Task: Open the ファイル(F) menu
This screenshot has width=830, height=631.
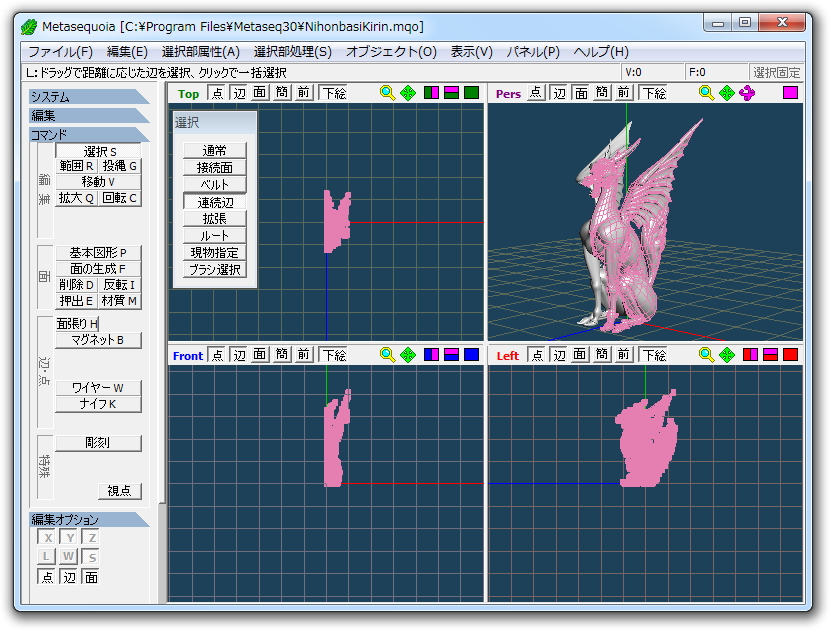Action: coord(60,52)
